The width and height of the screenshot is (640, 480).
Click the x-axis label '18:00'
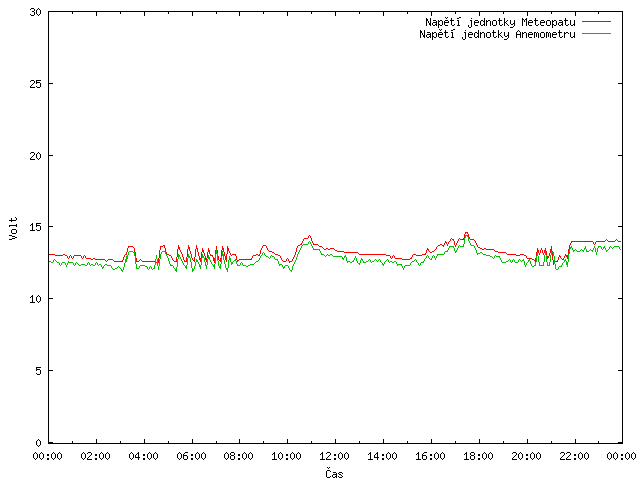(x=478, y=456)
